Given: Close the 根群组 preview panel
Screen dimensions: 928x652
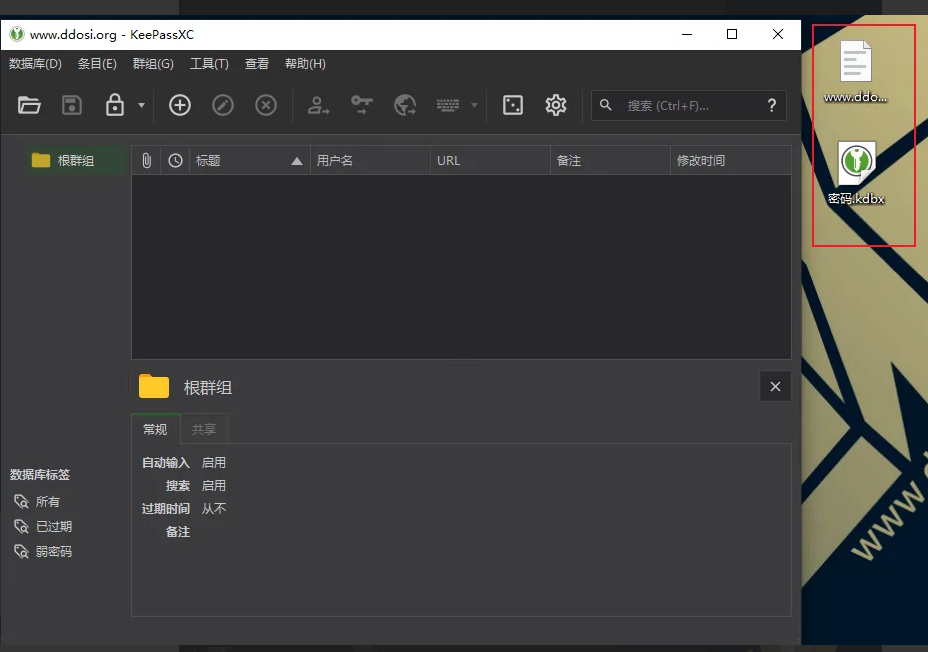Looking at the screenshot, I should click(775, 386).
